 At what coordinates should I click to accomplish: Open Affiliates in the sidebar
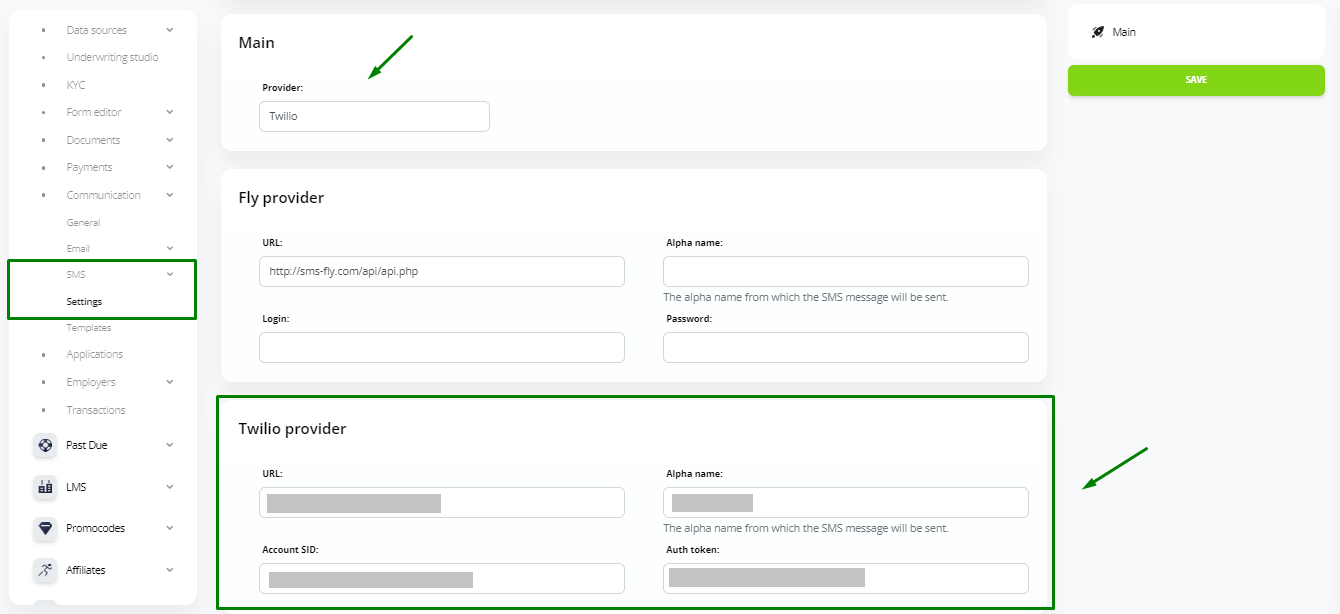click(86, 570)
